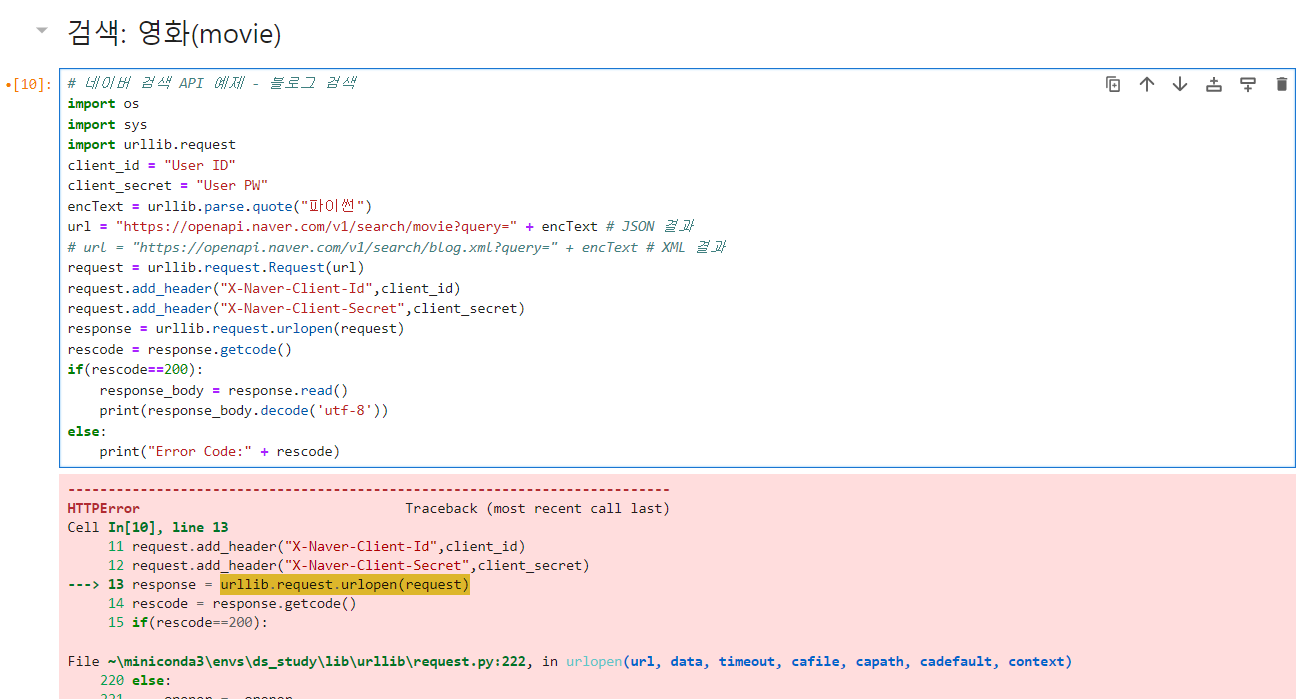
Task: Place cursor on the client_id assignment line
Action: coord(150,165)
